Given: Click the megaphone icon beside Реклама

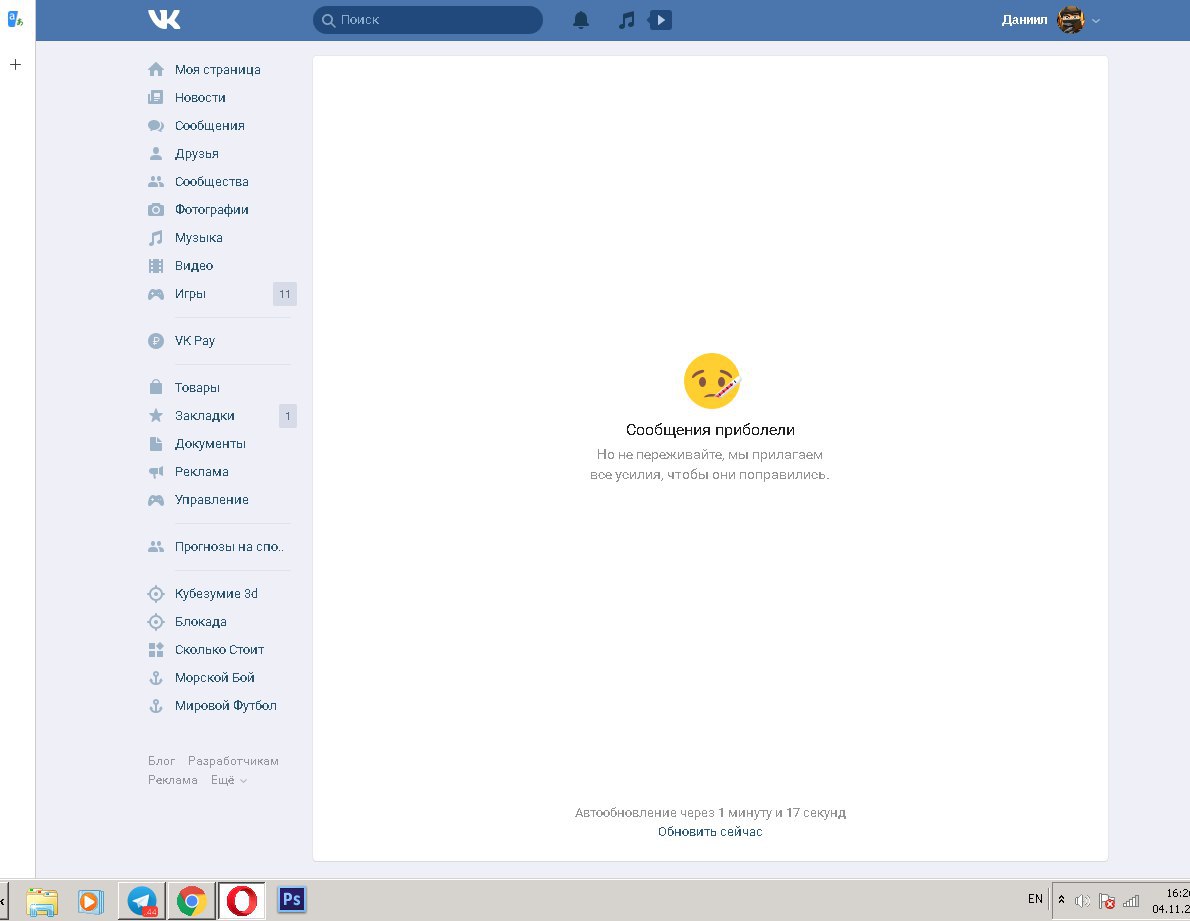Looking at the screenshot, I should 156,472.
